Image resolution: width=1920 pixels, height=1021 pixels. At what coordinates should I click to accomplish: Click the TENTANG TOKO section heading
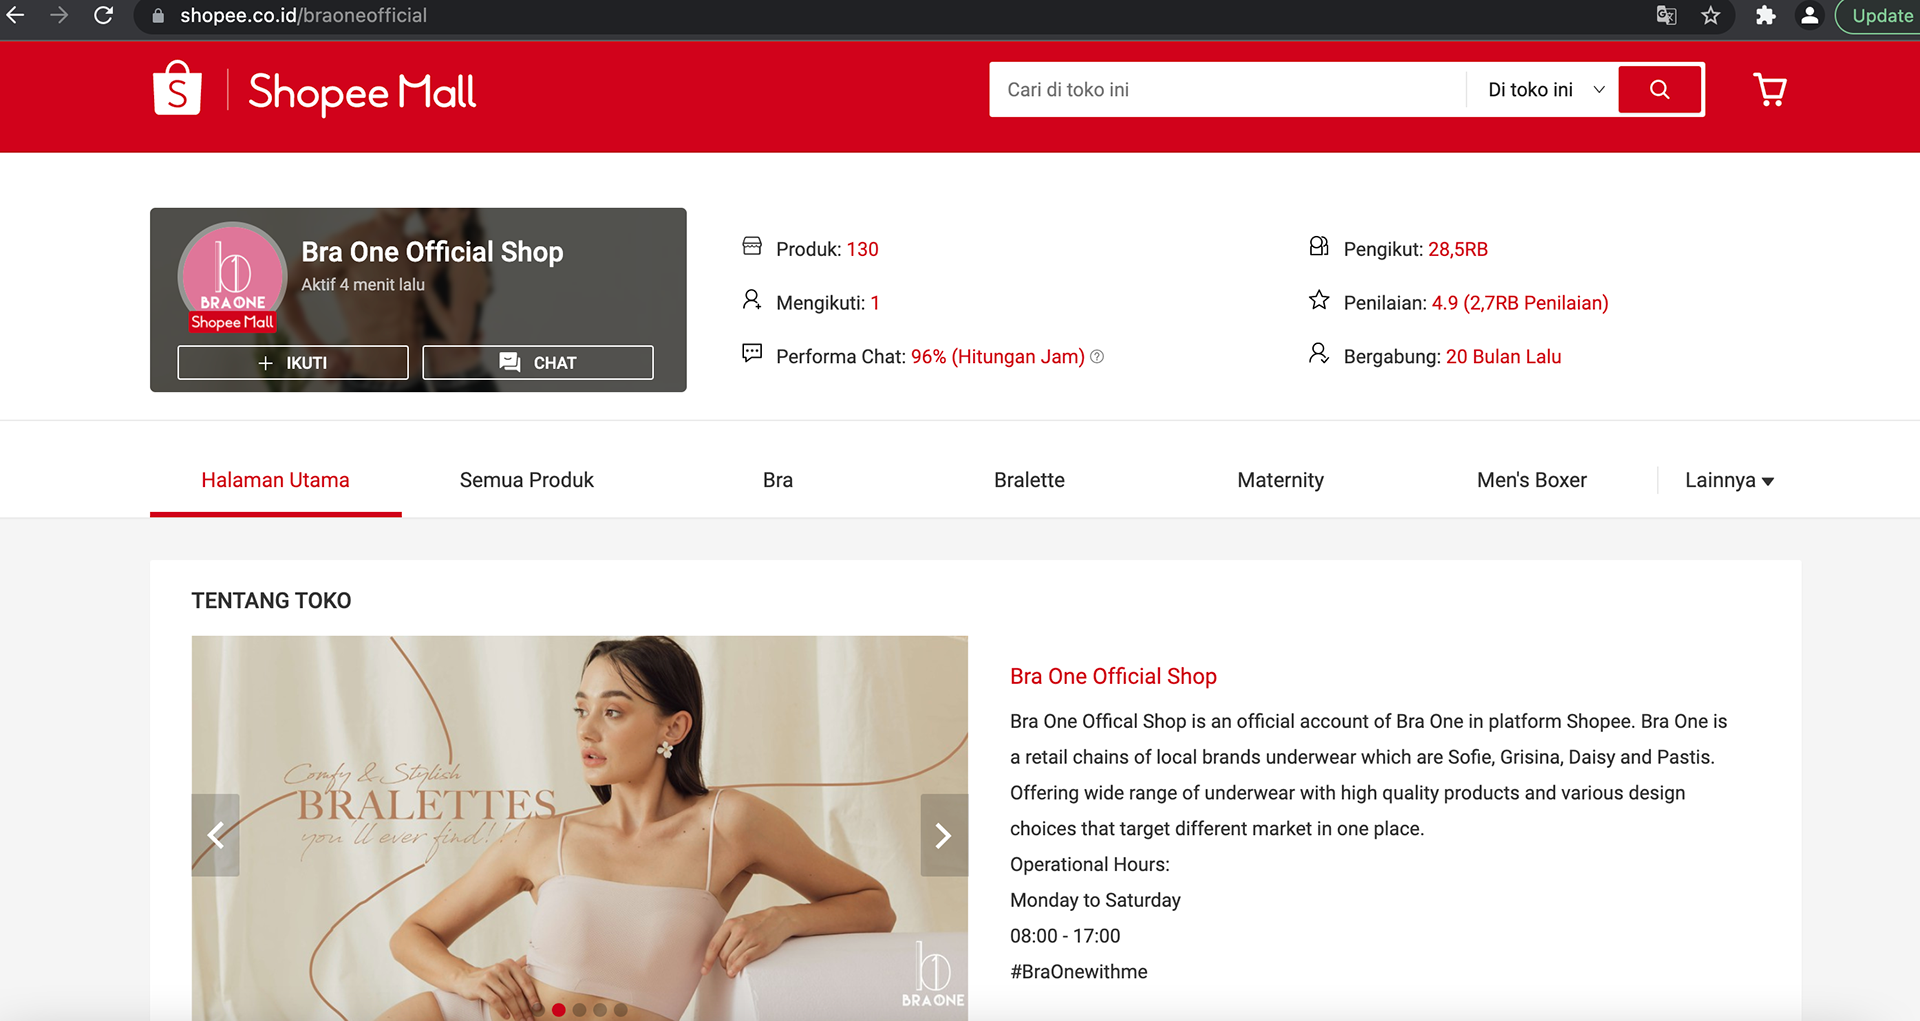(271, 601)
